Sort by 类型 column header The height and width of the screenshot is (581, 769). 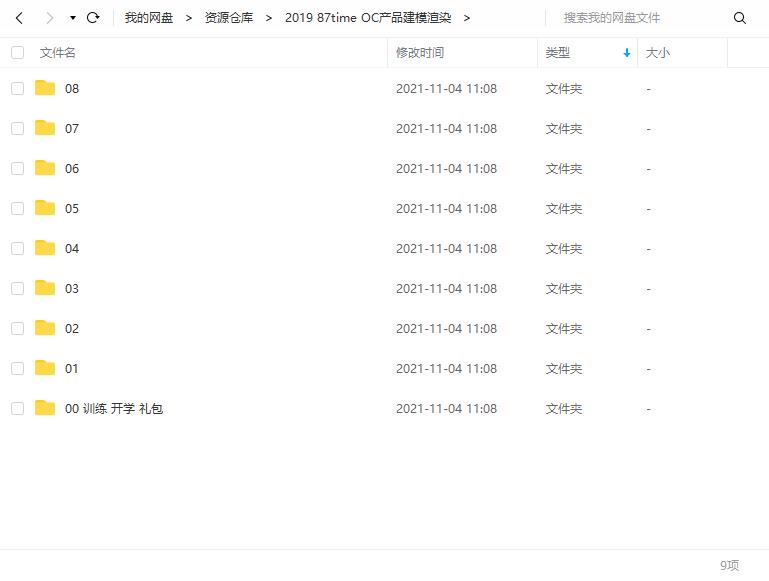[x=558, y=52]
